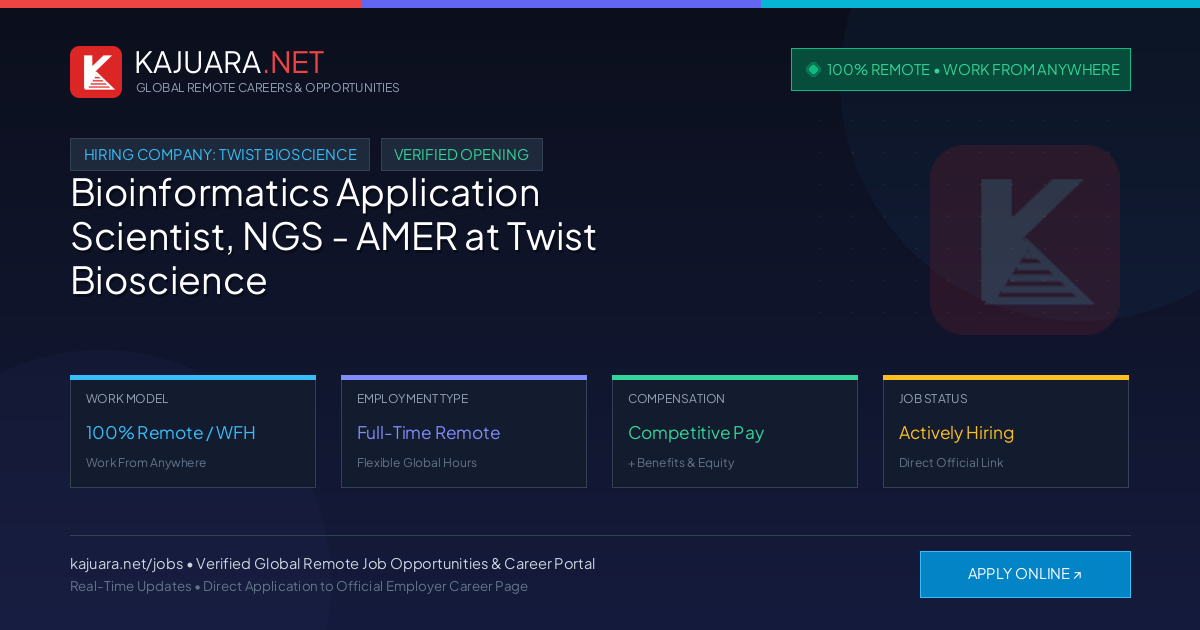This screenshot has height=630, width=1200.
Task: Click the 'Direct Official Link' subtext
Action: pyautogui.click(x=951, y=463)
